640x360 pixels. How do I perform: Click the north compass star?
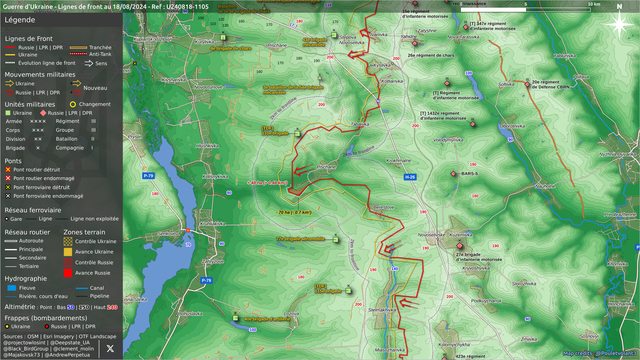click(x=619, y=23)
